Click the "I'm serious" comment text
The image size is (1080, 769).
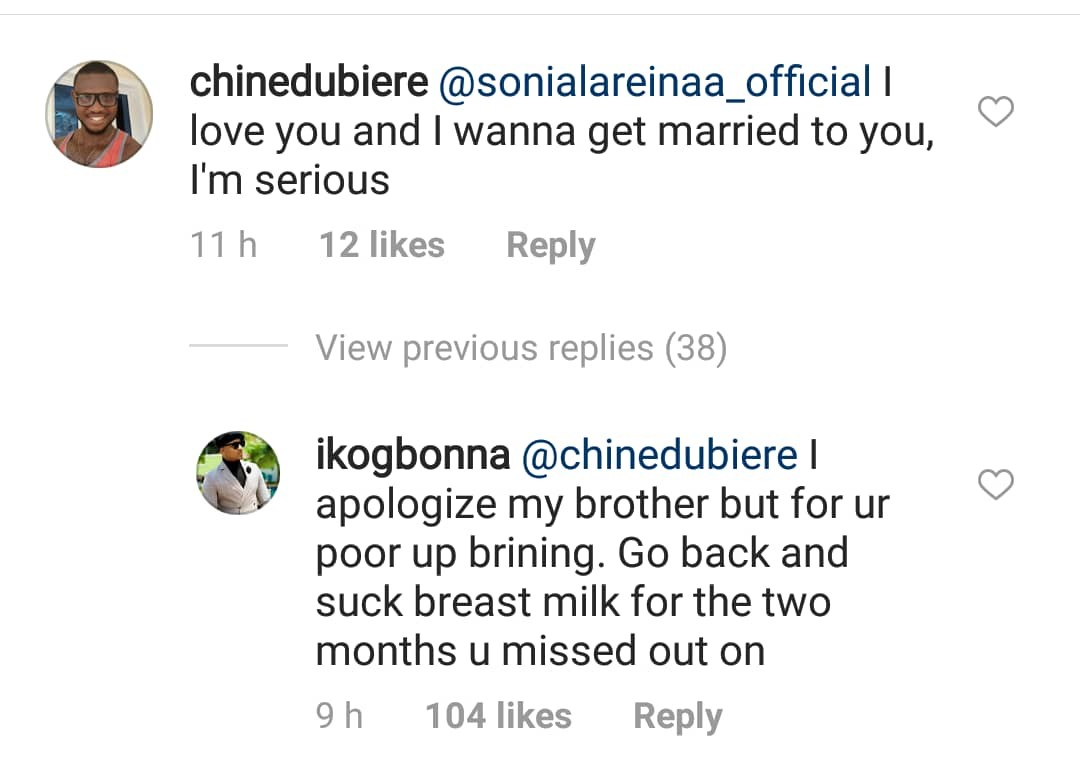tap(289, 180)
